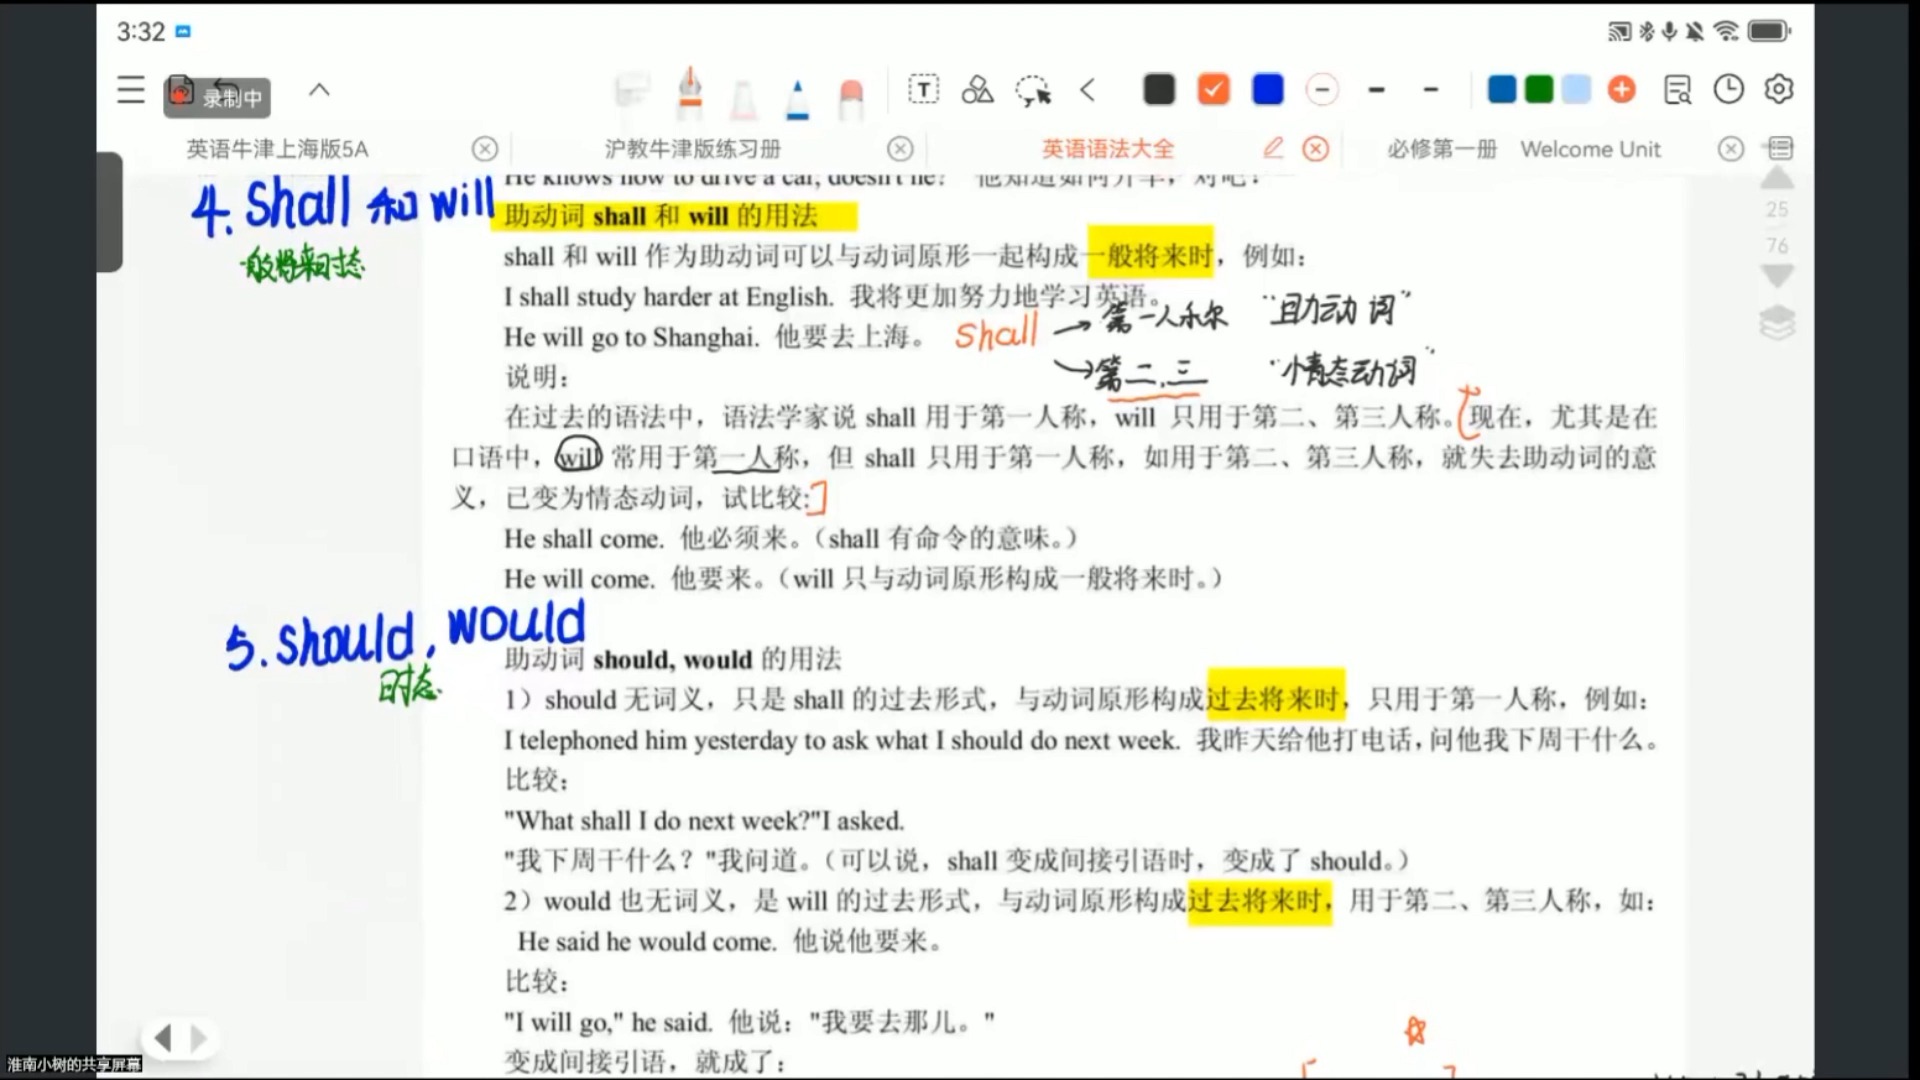Image resolution: width=1920 pixels, height=1080 pixels.
Task: Choose the medium dash stroke thickness
Action: [x=1377, y=90]
